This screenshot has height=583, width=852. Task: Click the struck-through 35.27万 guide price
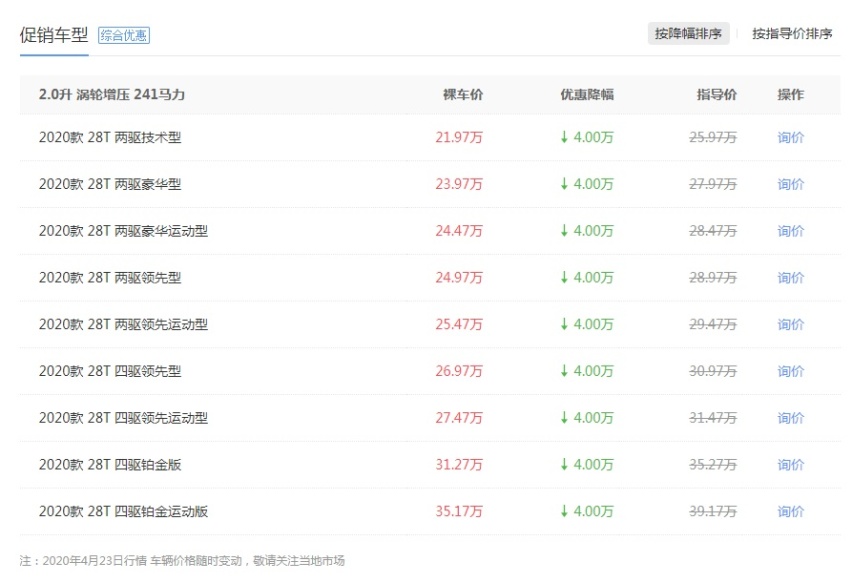coord(713,465)
